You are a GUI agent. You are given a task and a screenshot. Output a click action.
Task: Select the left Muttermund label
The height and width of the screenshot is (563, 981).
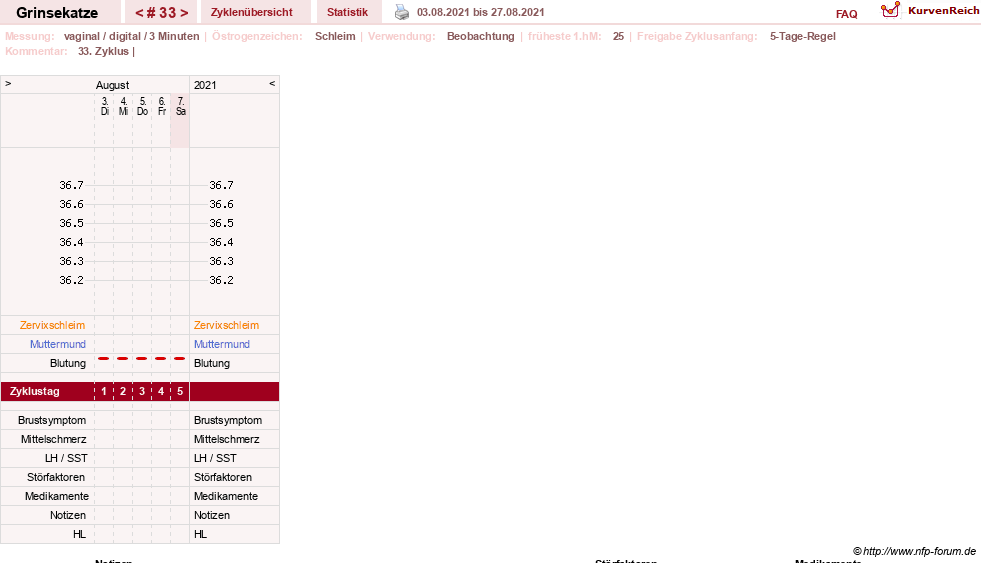(x=58, y=344)
